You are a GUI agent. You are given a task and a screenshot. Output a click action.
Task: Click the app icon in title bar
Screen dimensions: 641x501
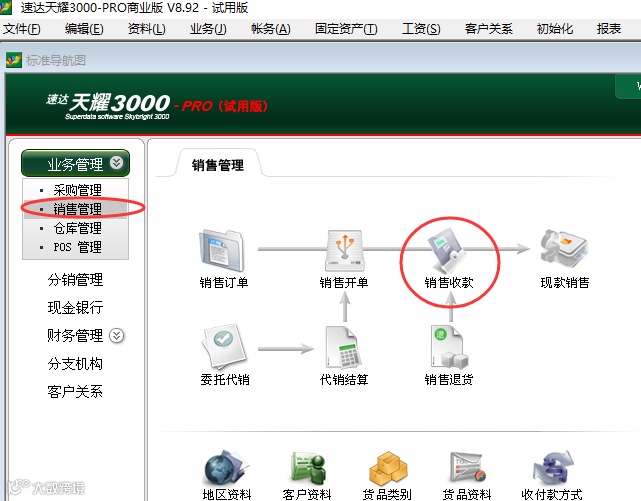pos(5,7)
